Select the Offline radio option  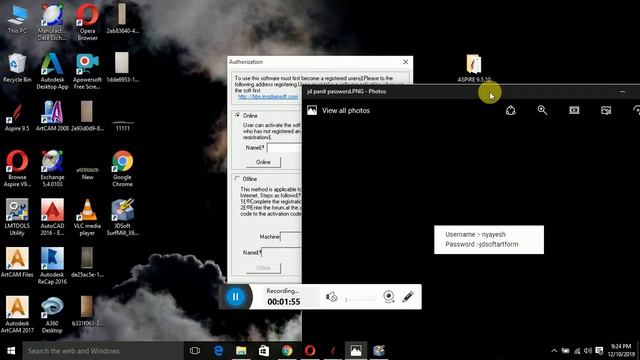(238, 179)
